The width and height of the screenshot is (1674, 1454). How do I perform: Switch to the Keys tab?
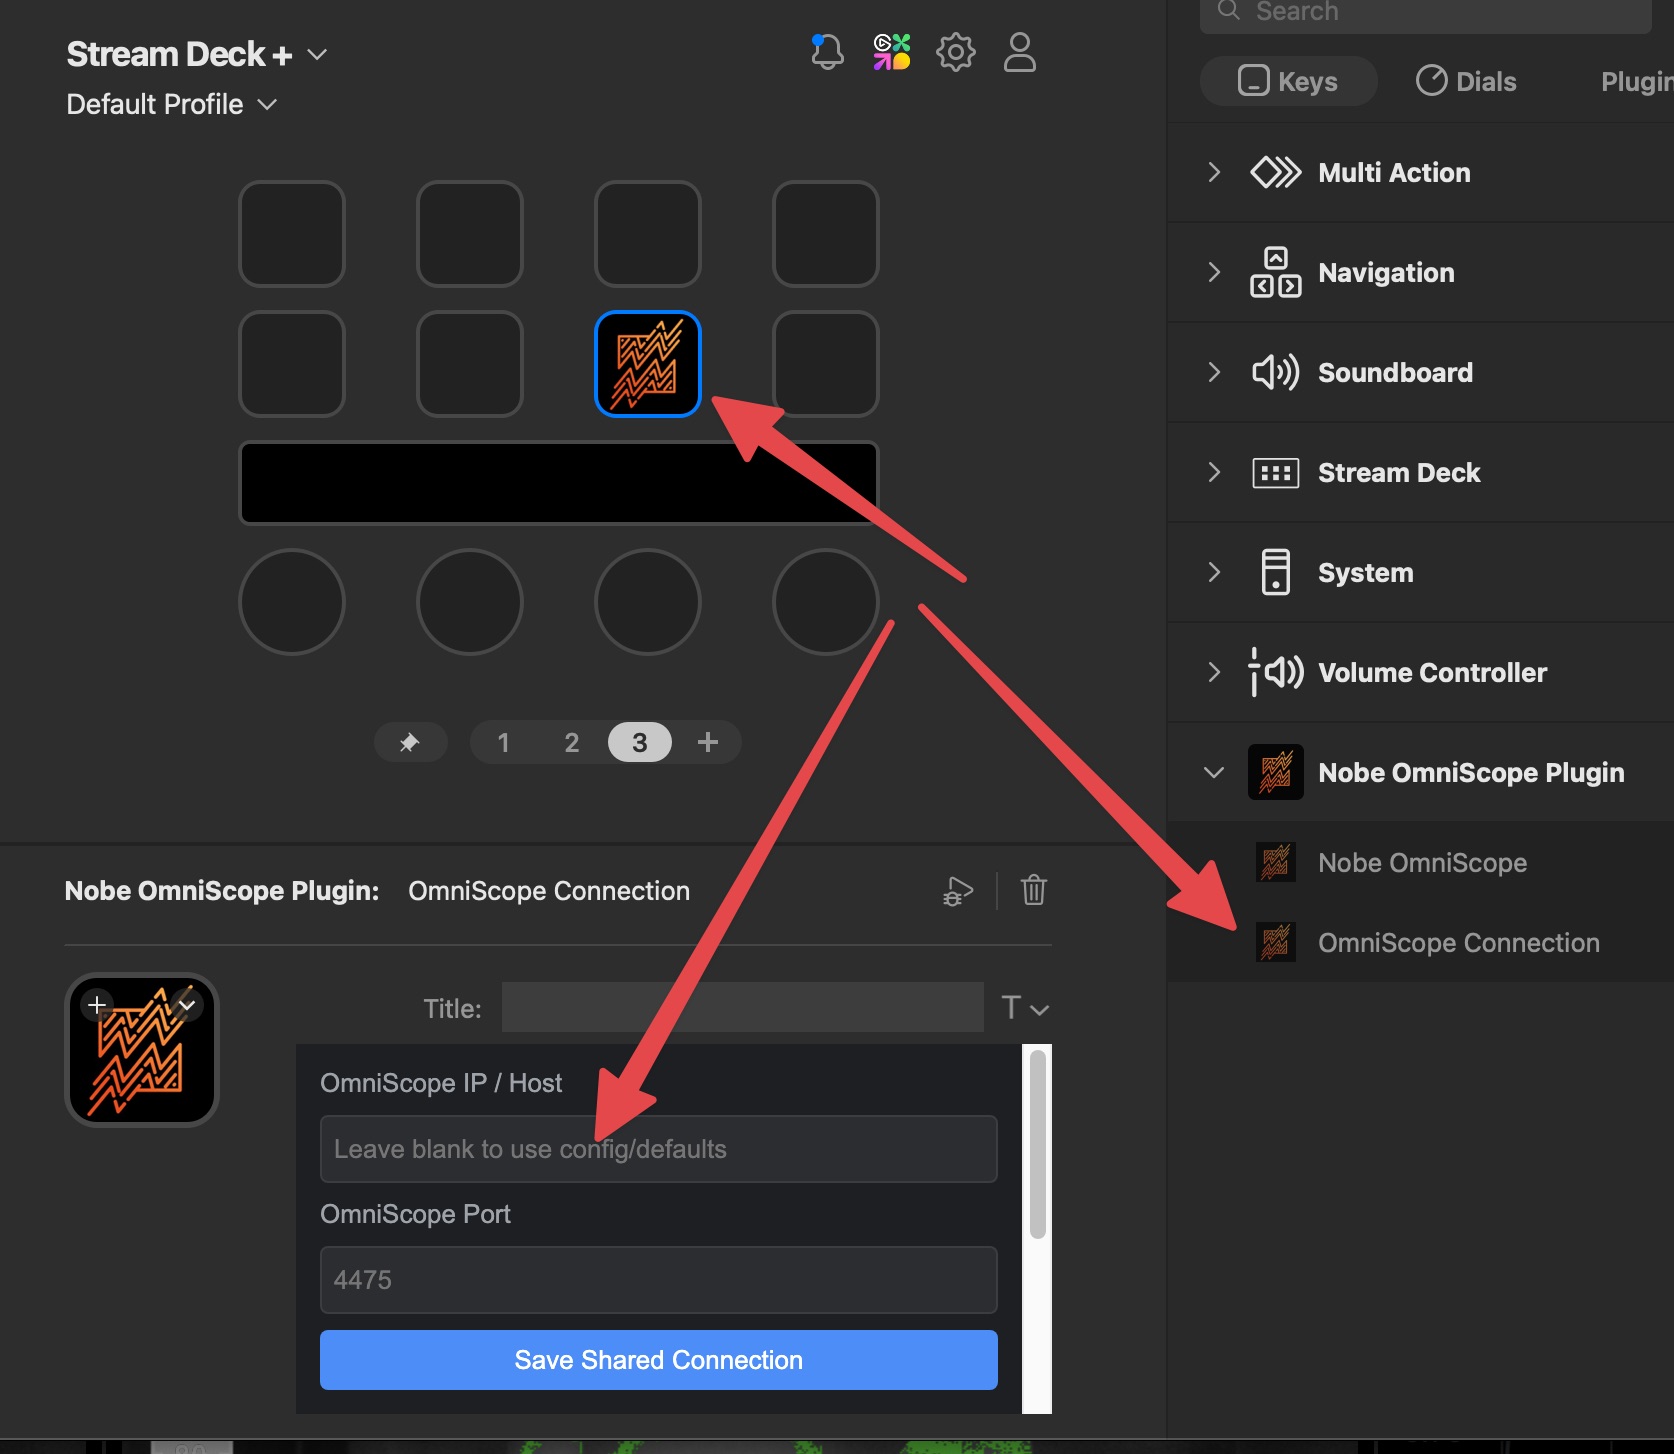[1288, 81]
